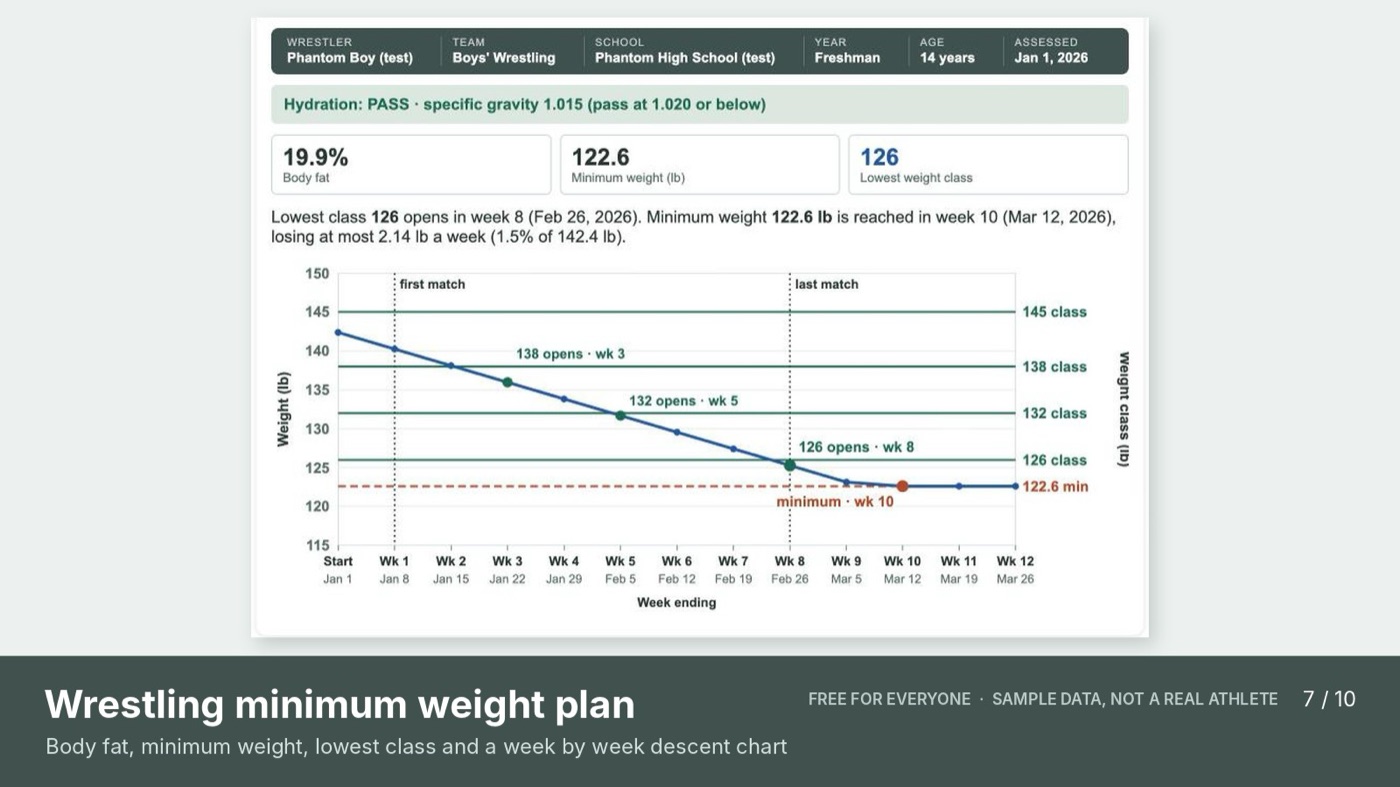Viewport: 1400px width, 787px height.
Task: Click the Hydration: PASS banner
Action: tap(700, 104)
